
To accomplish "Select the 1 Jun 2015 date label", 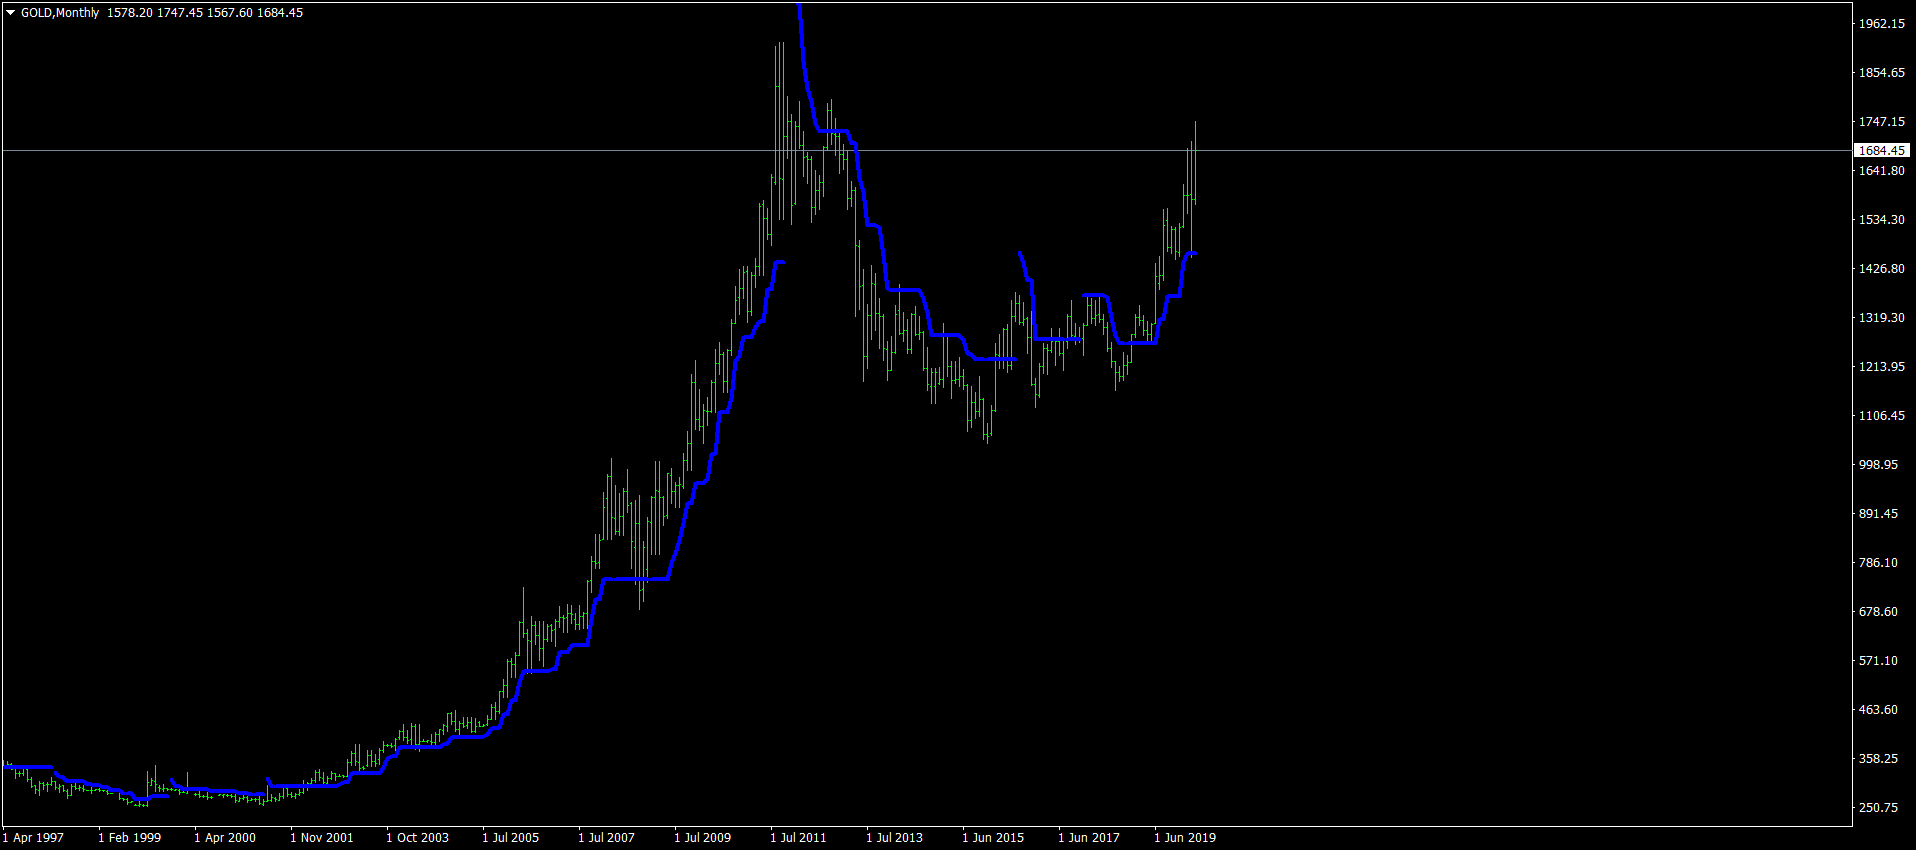I will pyautogui.click(x=993, y=838).
